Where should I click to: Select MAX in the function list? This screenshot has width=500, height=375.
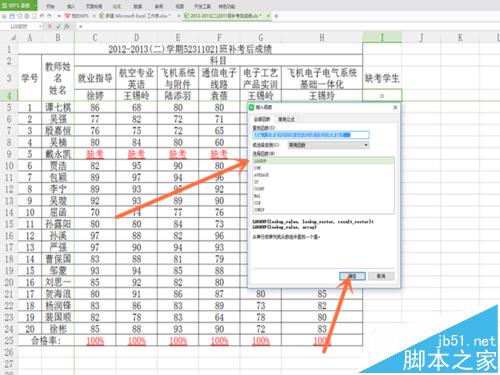[x=323, y=196]
